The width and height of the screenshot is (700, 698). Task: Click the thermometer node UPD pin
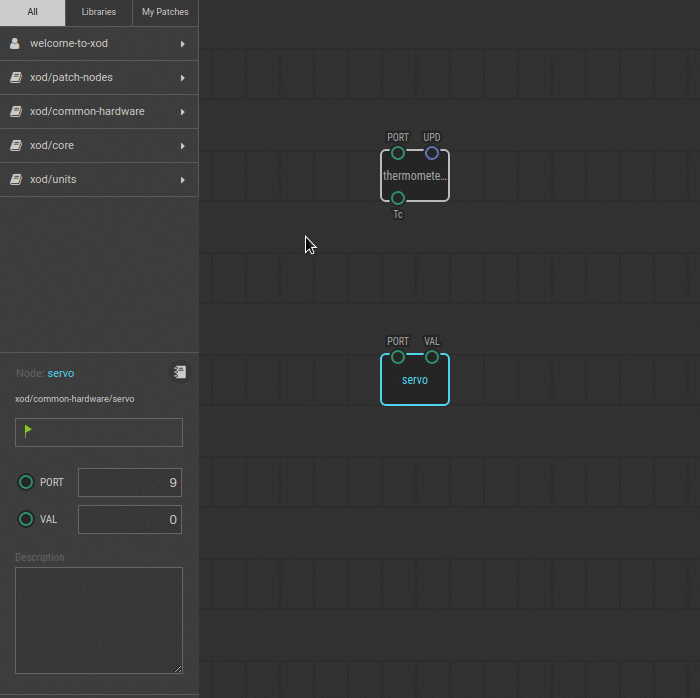(x=432, y=153)
